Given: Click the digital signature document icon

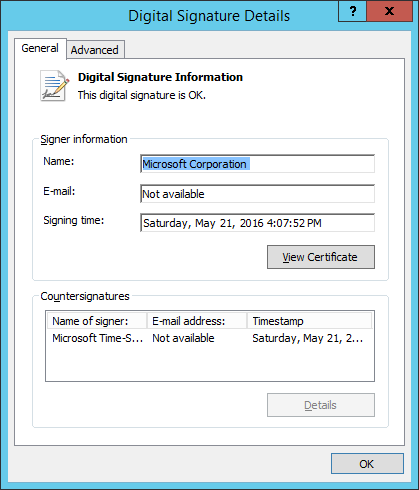Looking at the screenshot, I should pyautogui.click(x=55, y=86).
